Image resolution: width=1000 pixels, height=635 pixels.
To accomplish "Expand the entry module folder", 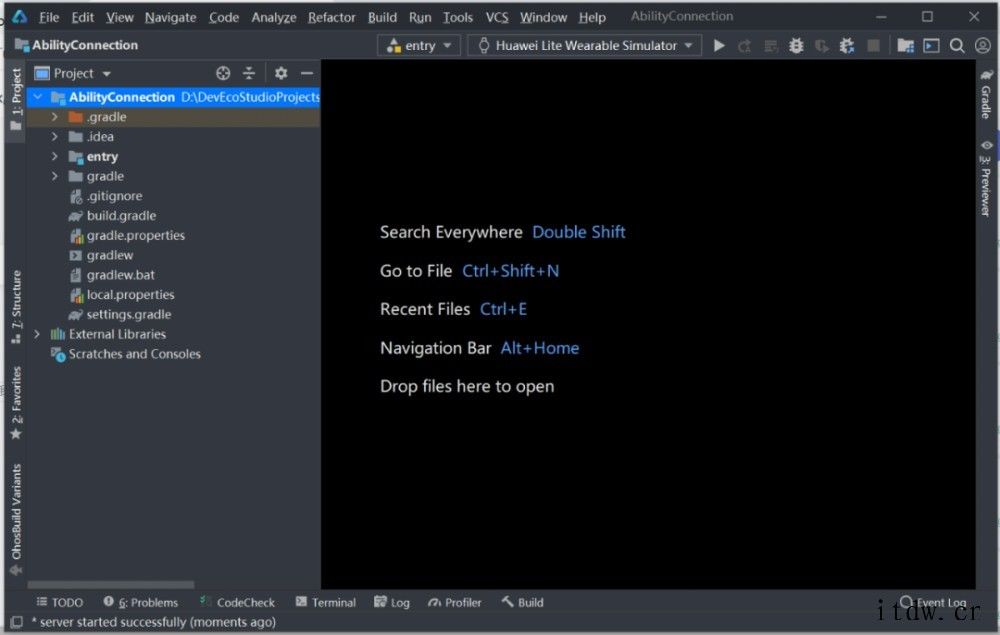I will click(x=55, y=156).
